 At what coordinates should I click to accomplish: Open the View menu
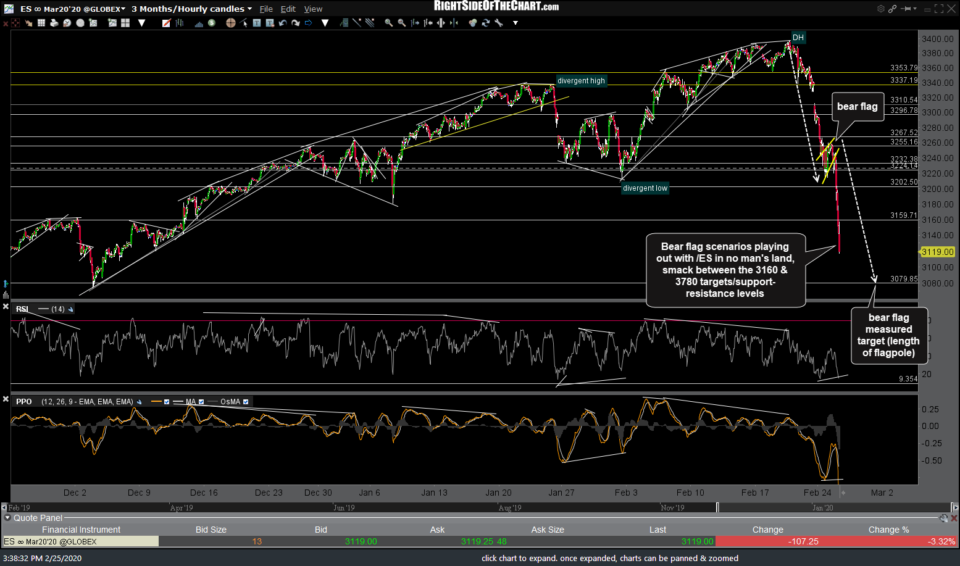[x=313, y=9]
